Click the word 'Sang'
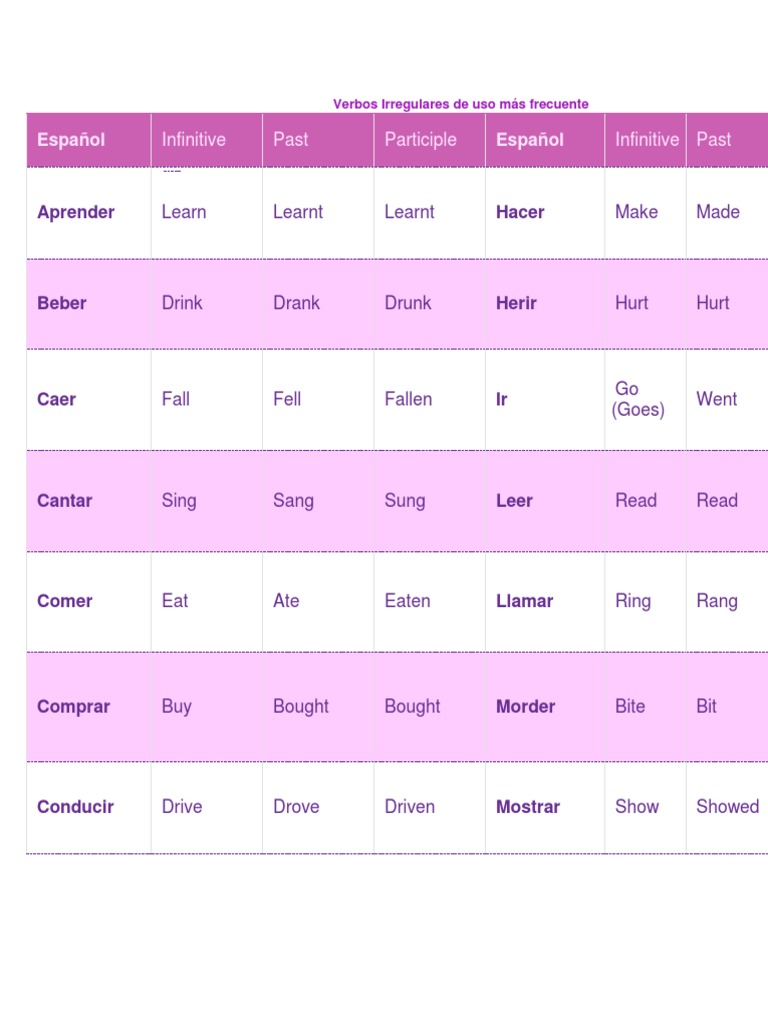This screenshot has height=1024, width=768. (x=293, y=501)
